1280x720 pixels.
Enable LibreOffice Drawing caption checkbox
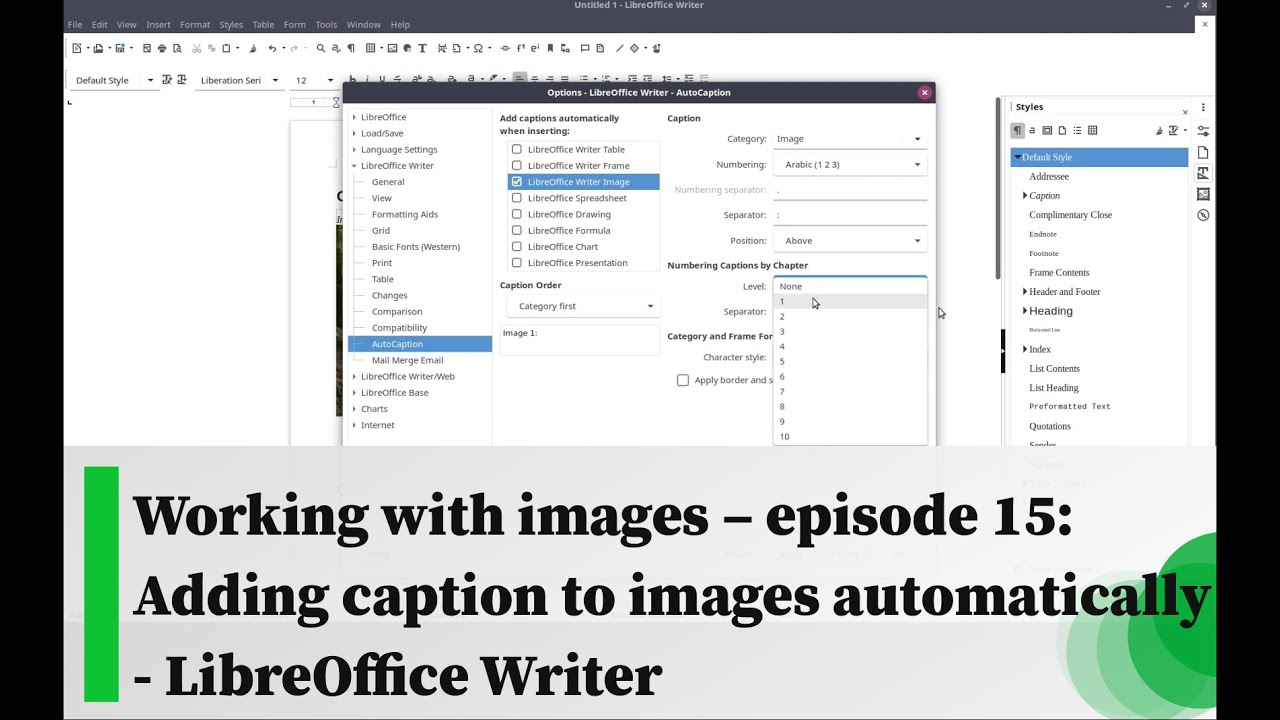517,214
